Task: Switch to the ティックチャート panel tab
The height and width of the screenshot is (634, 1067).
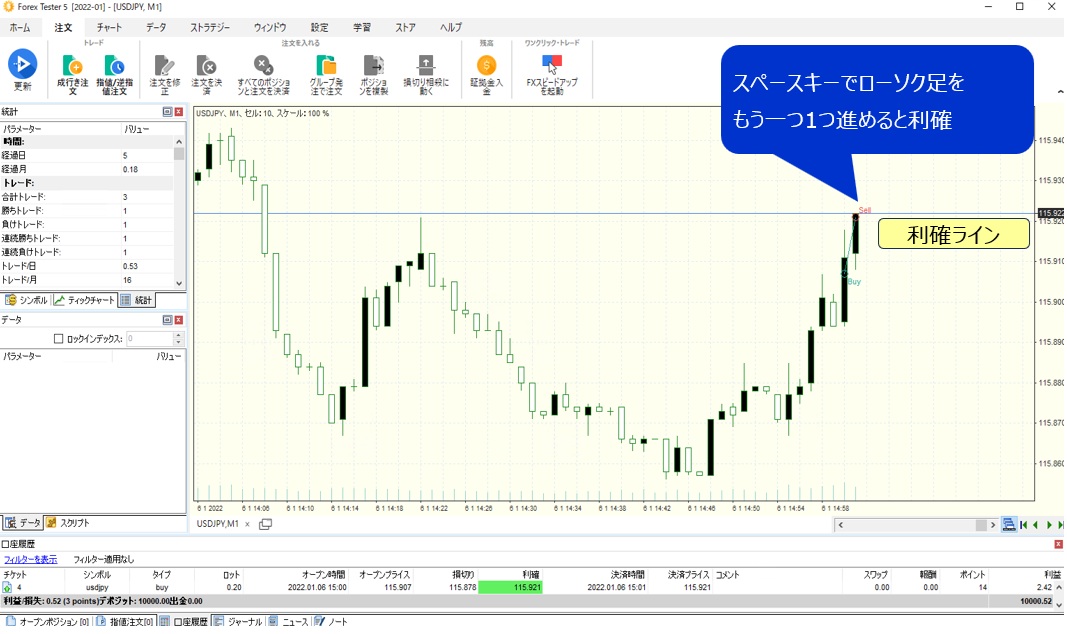Action: pyautogui.click(x=84, y=300)
